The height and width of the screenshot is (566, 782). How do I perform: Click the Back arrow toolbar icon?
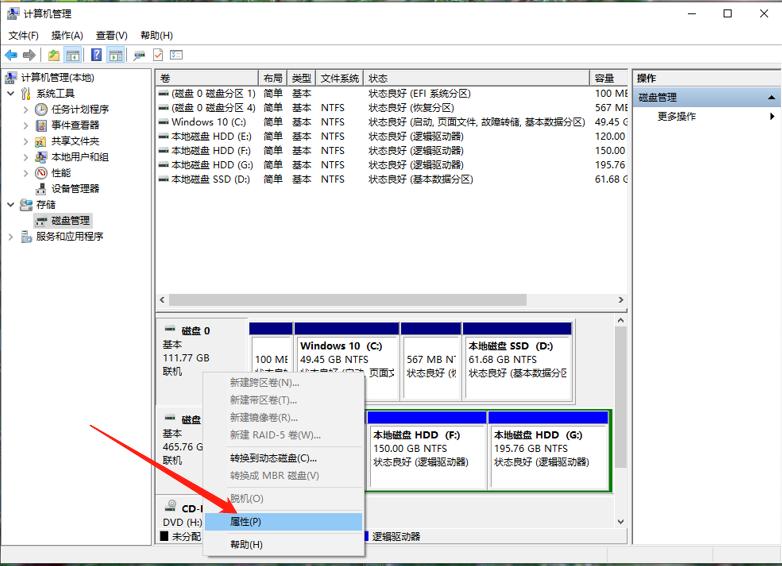[x=11, y=55]
